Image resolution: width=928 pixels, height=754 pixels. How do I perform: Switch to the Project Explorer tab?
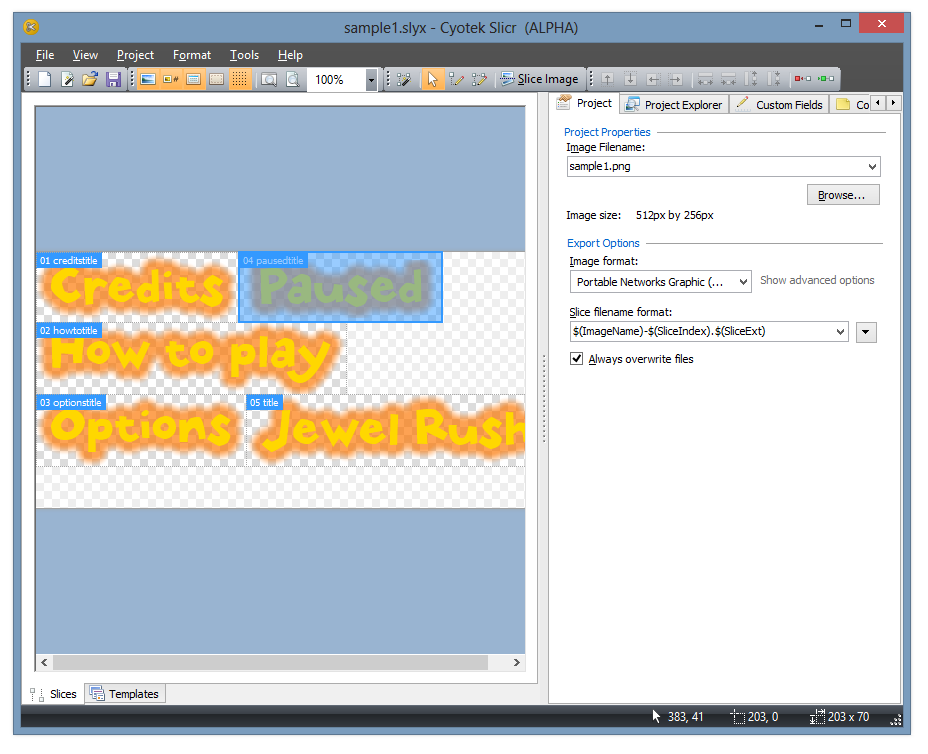(674, 104)
